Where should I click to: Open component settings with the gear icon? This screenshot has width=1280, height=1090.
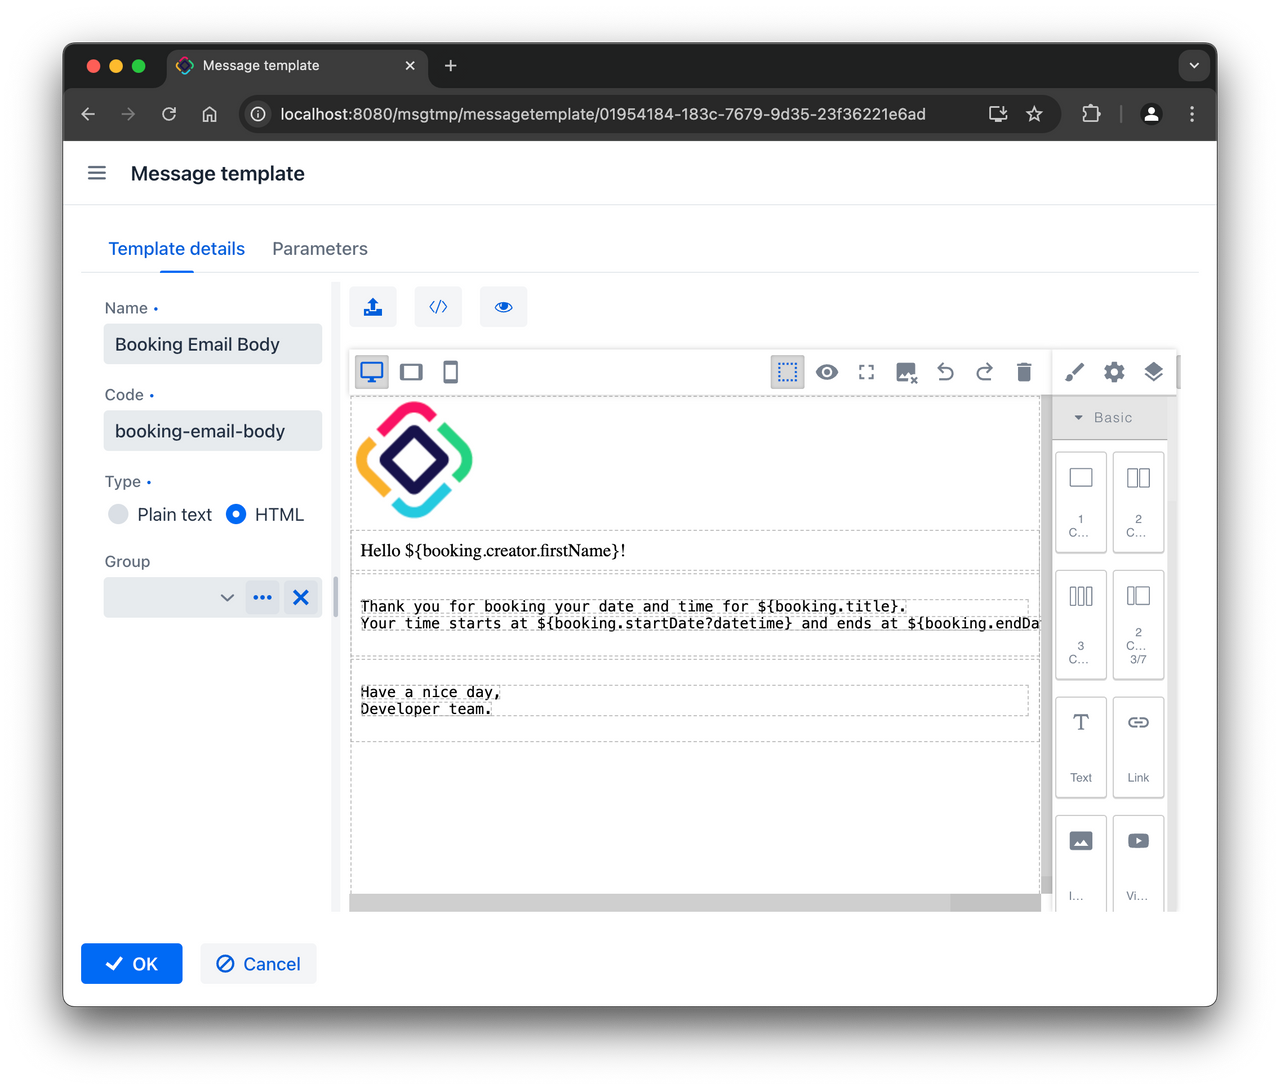point(1114,371)
